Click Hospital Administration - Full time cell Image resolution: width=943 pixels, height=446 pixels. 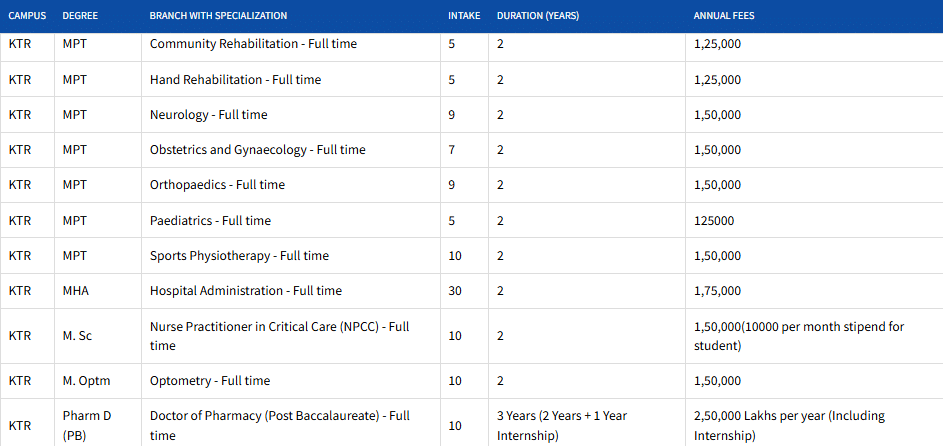click(x=245, y=291)
